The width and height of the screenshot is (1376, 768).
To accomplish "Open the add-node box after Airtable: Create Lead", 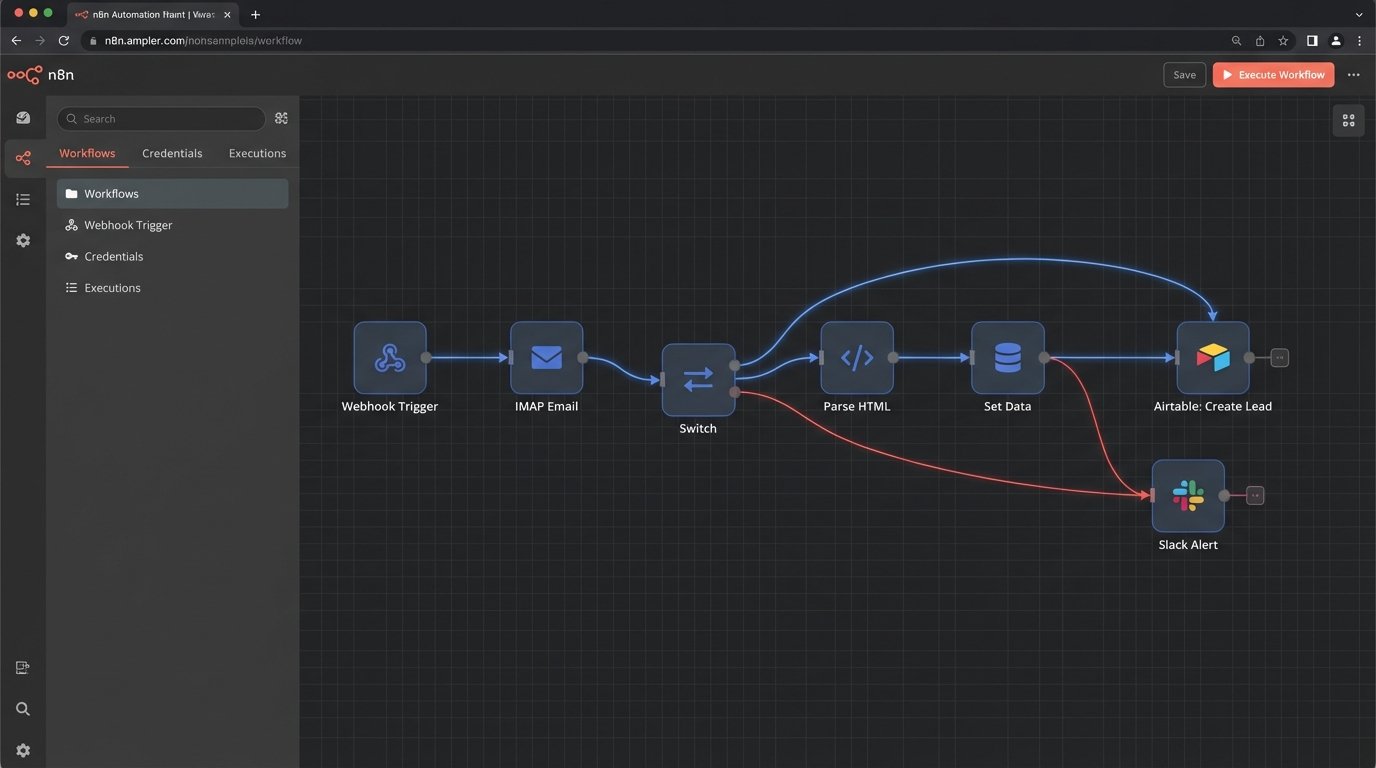I will tap(1279, 357).
